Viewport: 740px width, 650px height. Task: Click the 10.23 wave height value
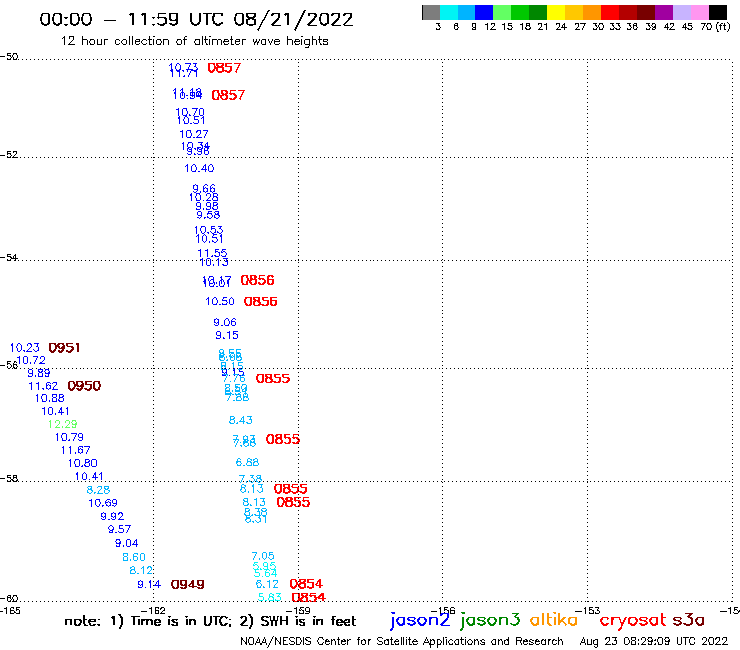(x=25, y=348)
